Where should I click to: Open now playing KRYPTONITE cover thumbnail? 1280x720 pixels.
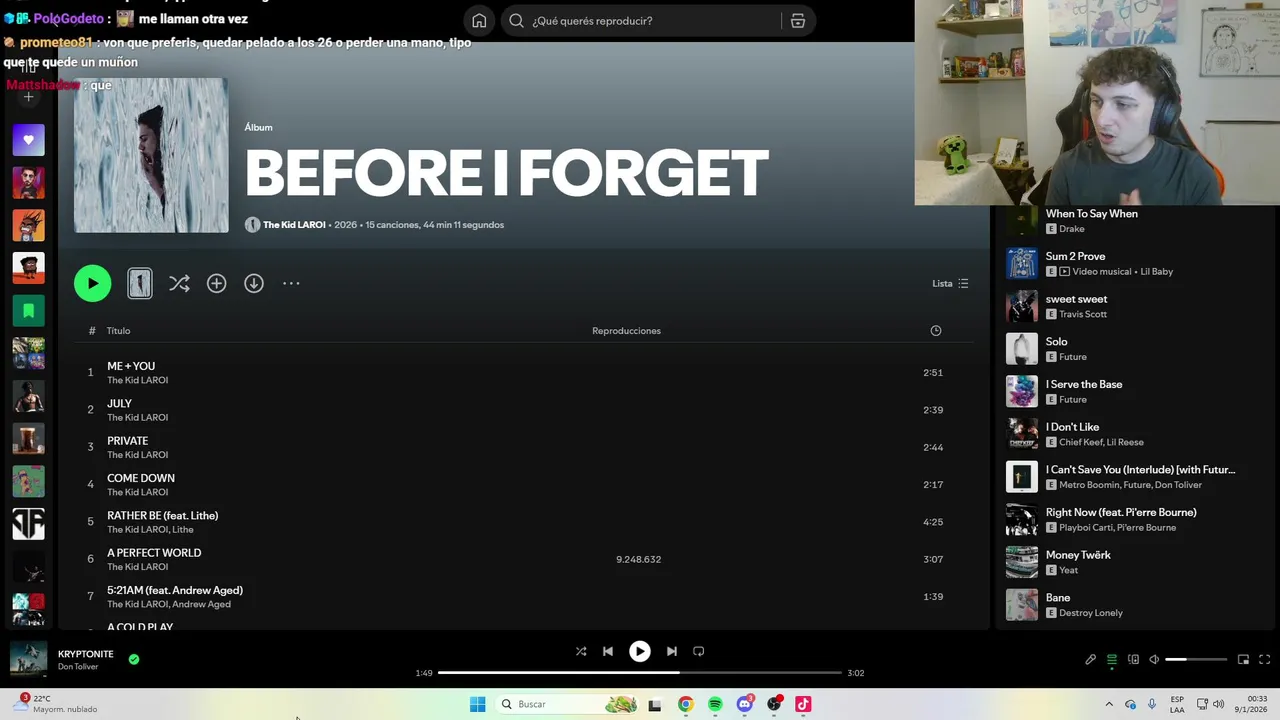click(x=28, y=659)
